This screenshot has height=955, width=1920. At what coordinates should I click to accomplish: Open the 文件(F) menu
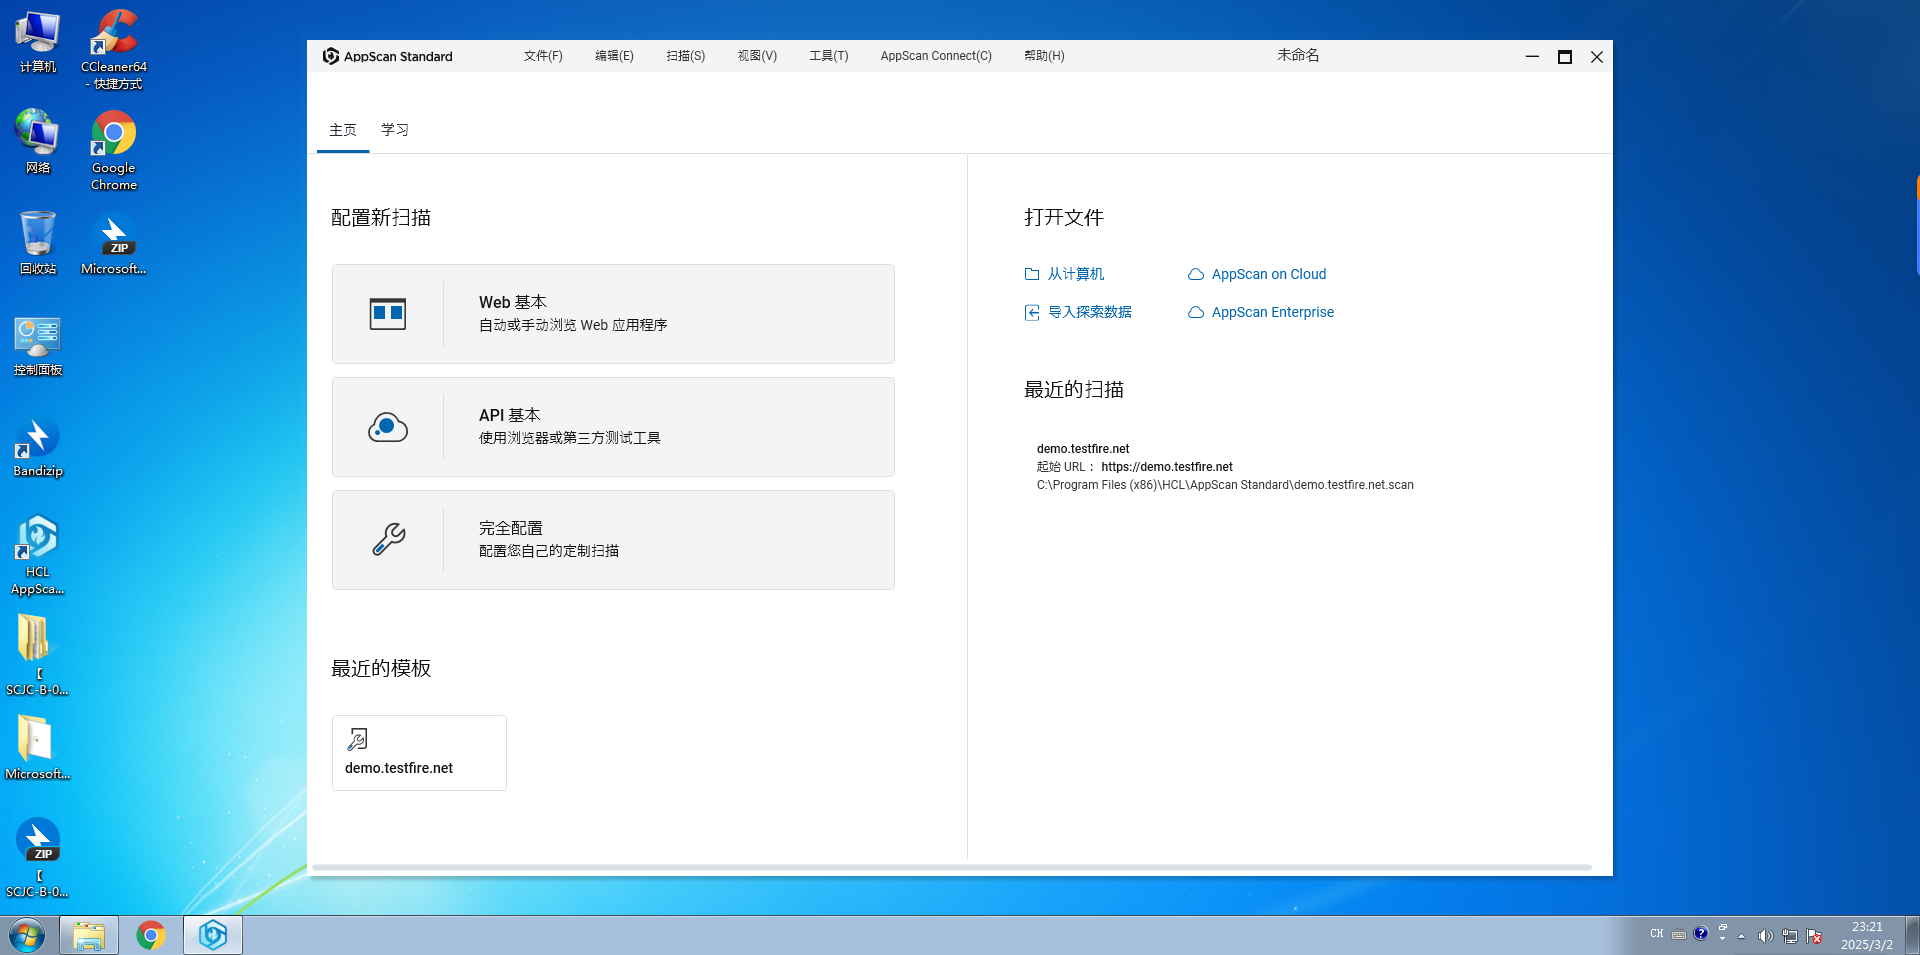point(543,56)
